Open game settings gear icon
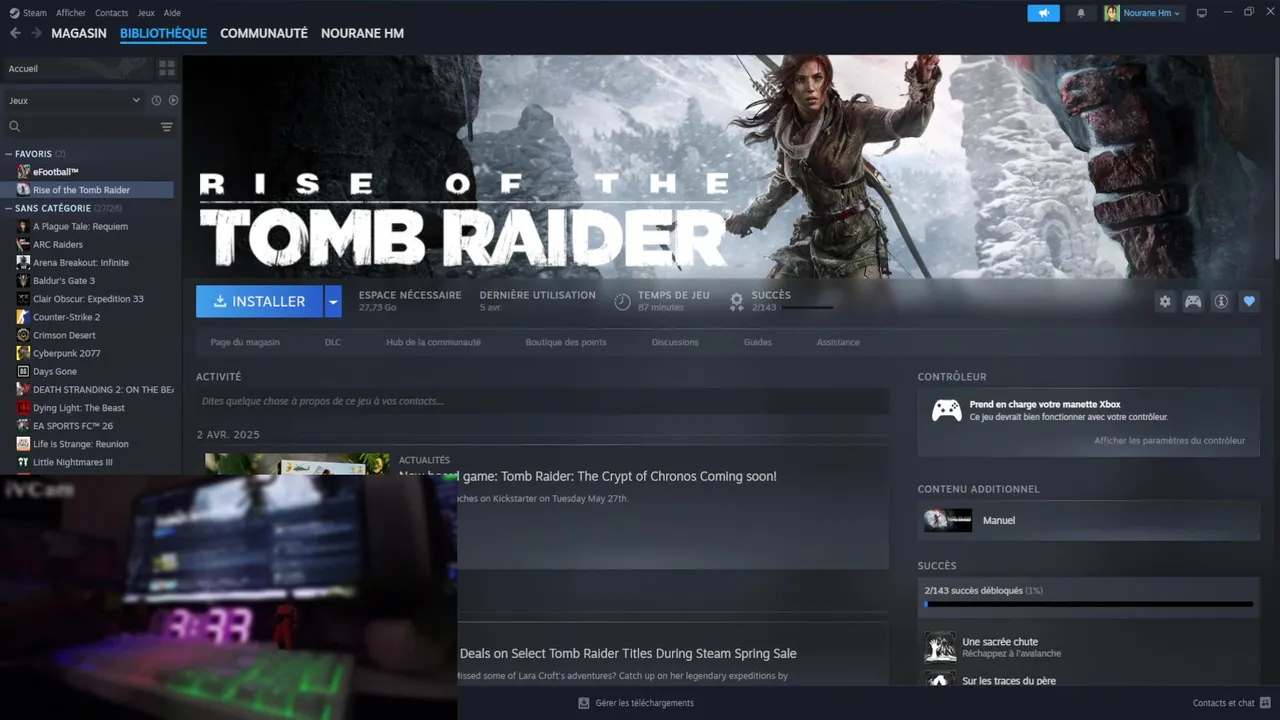Screen dimensions: 1280x720 click(1165, 301)
